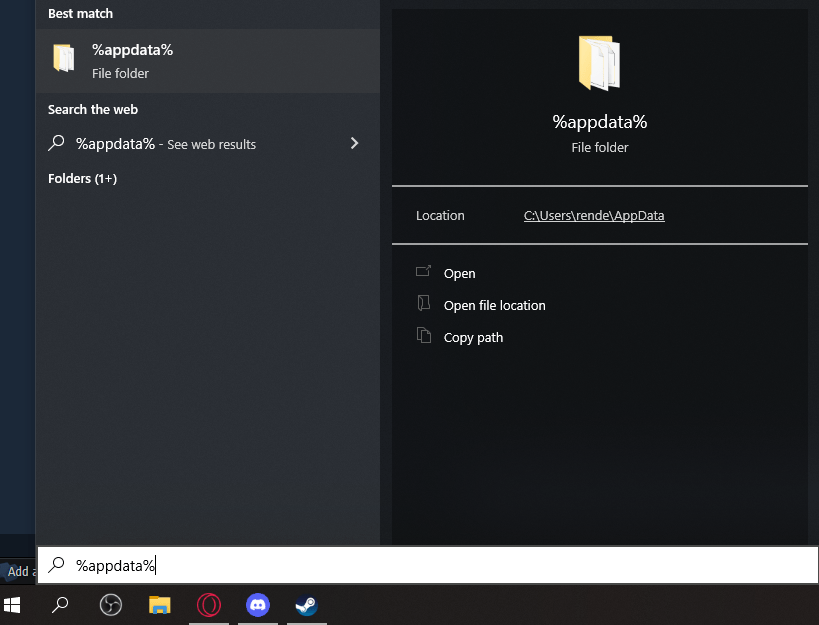Click the Open action icon
819x625 pixels.
pos(424,270)
